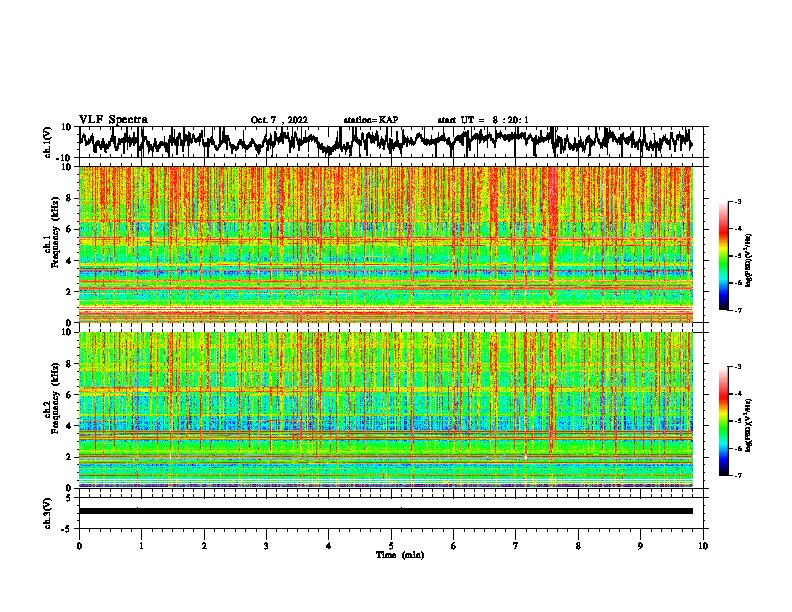Click the ch.1 spectrogram color scale bar
This screenshot has width=792, height=612.
point(723,256)
